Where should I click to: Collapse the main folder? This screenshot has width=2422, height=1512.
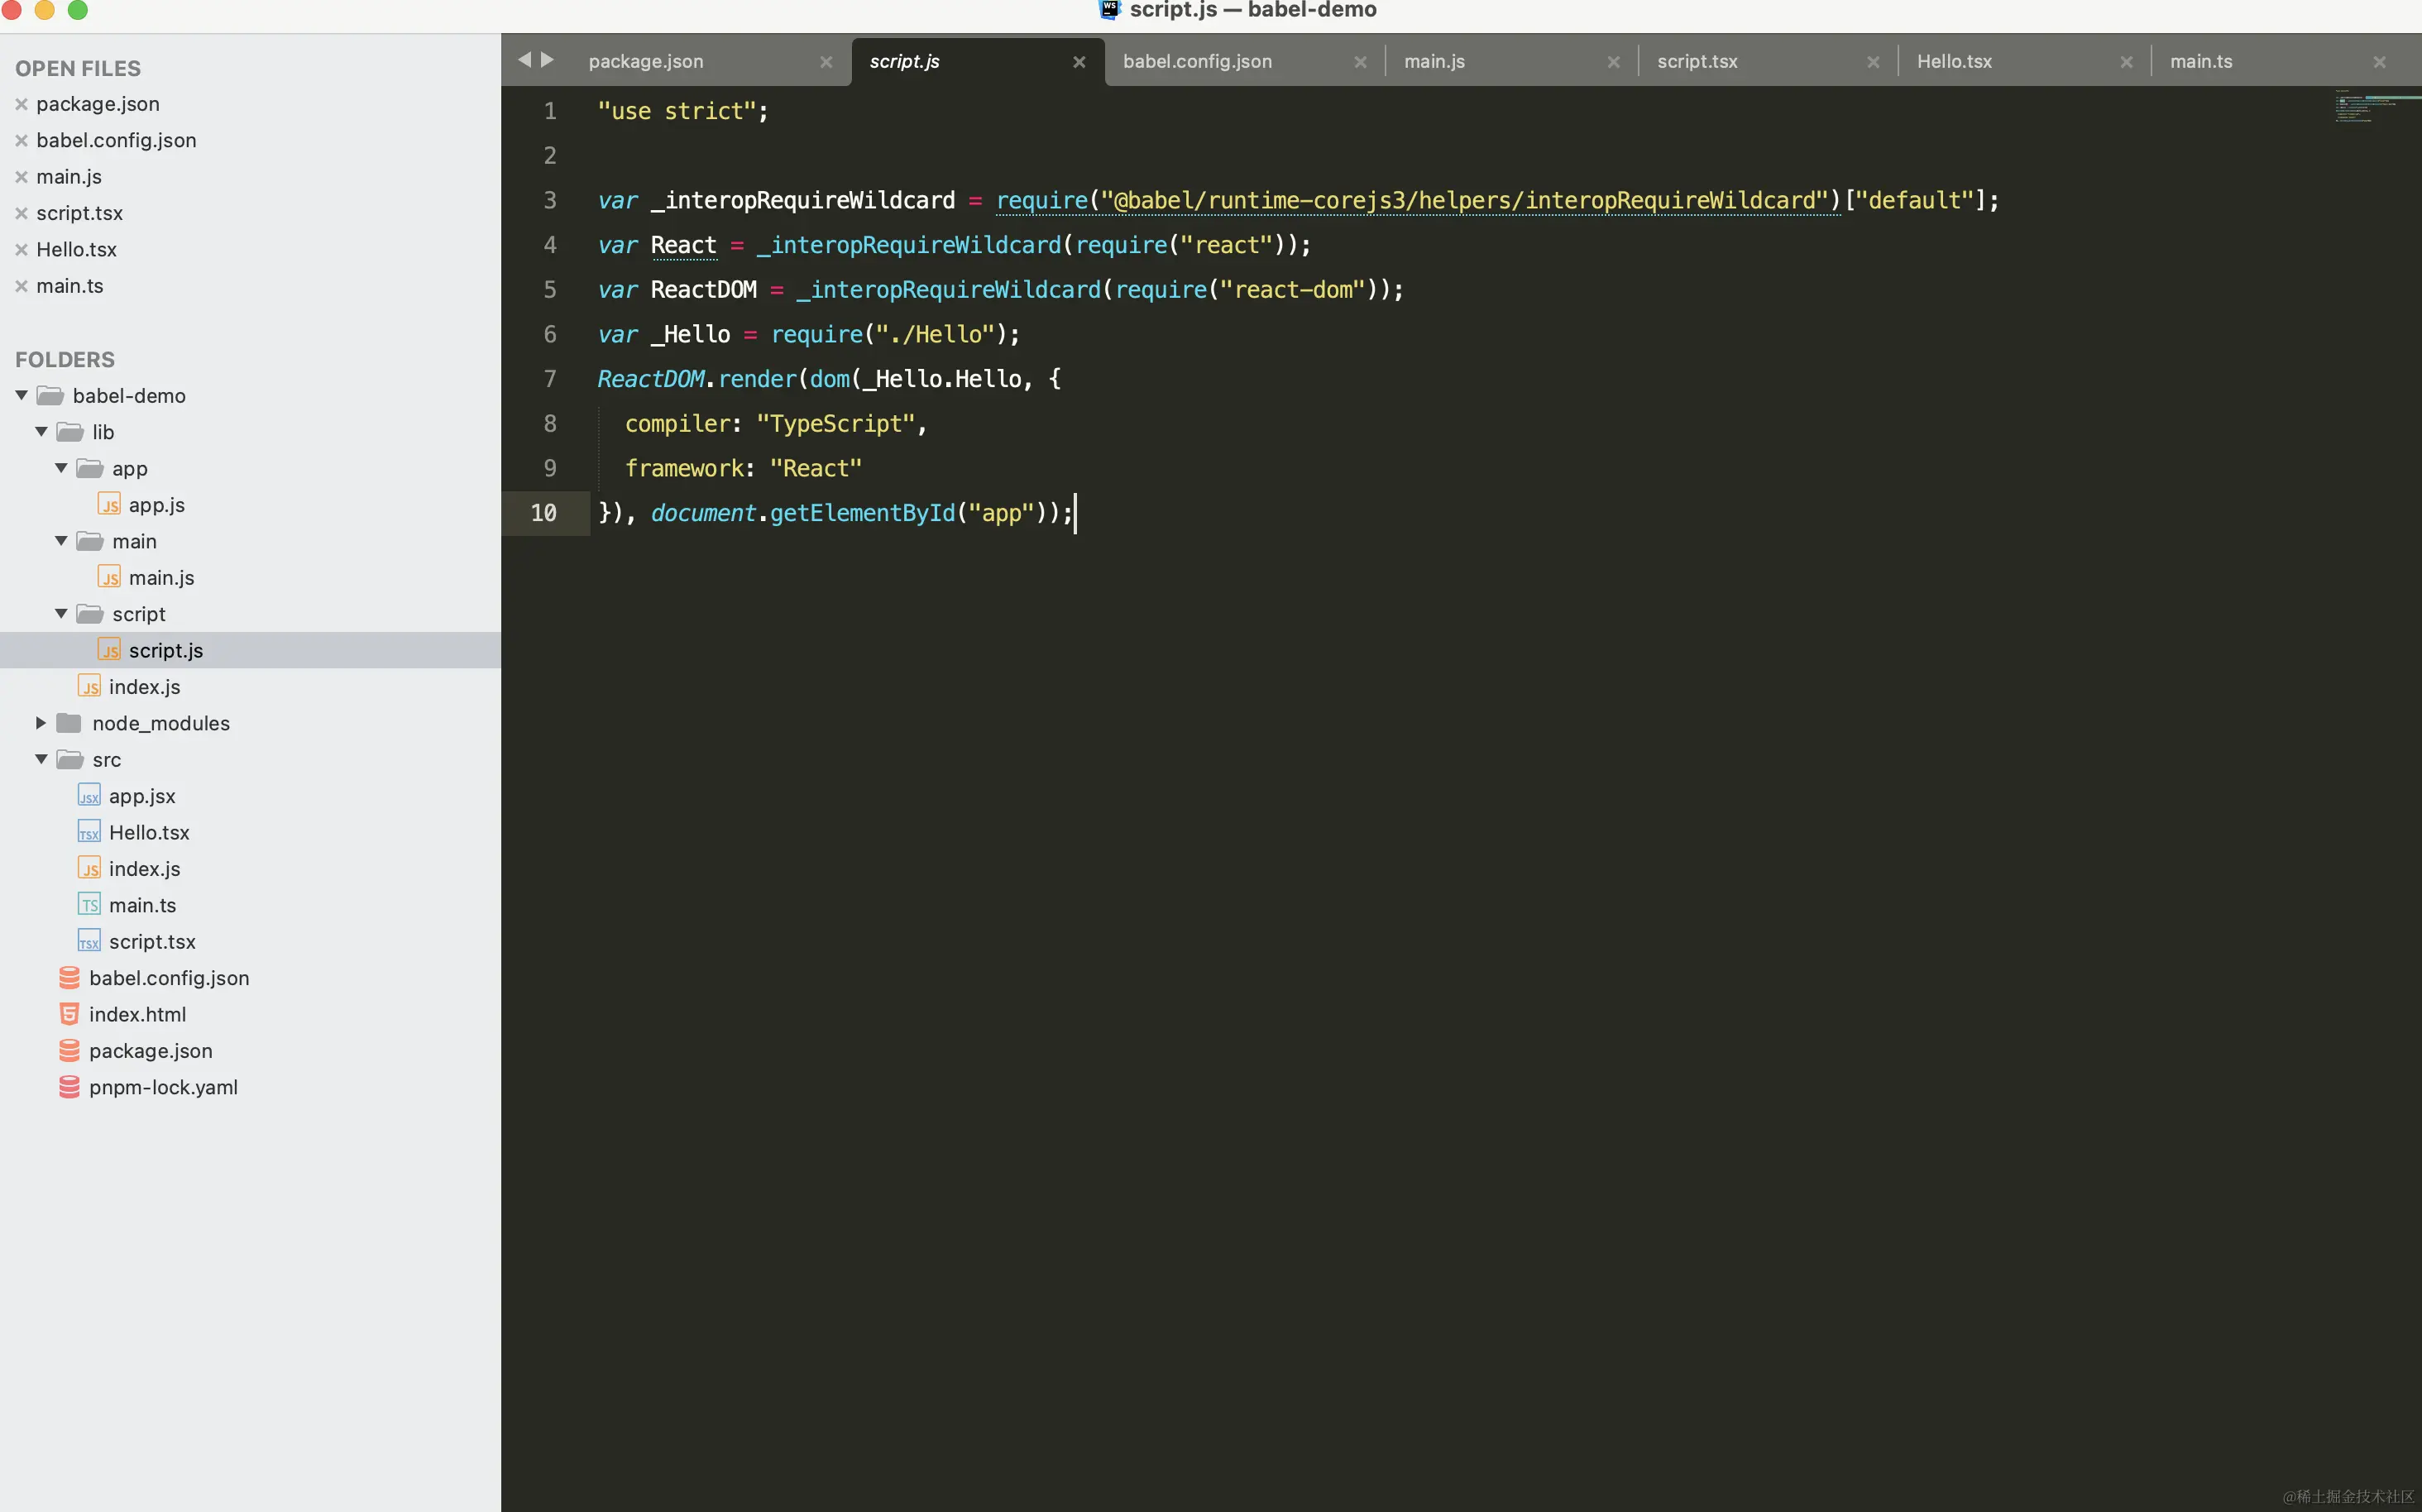pyautogui.click(x=61, y=541)
